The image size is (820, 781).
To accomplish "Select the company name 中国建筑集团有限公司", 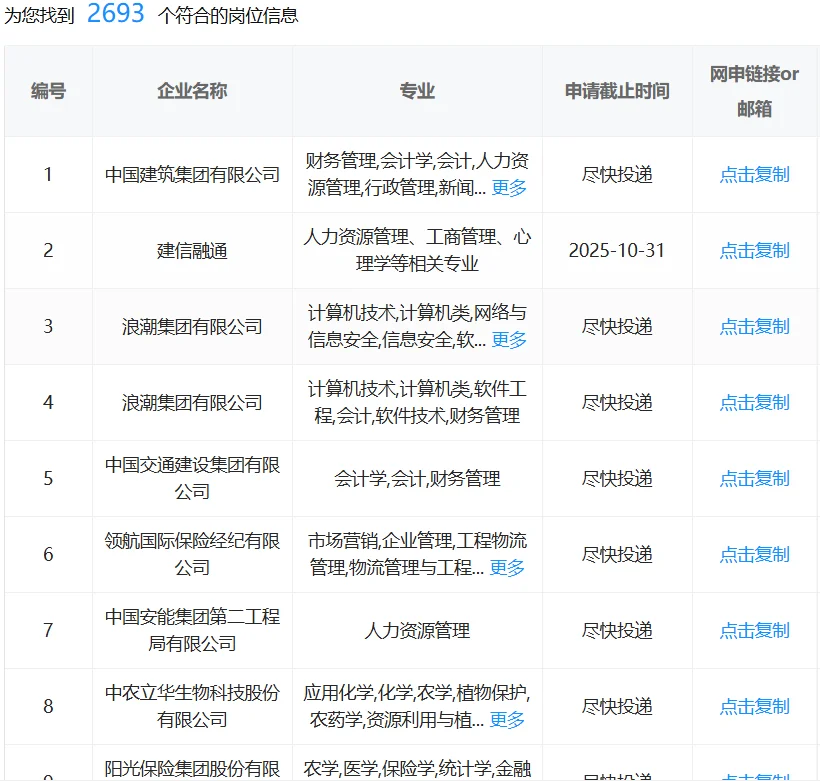I will pyautogui.click(x=192, y=175).
